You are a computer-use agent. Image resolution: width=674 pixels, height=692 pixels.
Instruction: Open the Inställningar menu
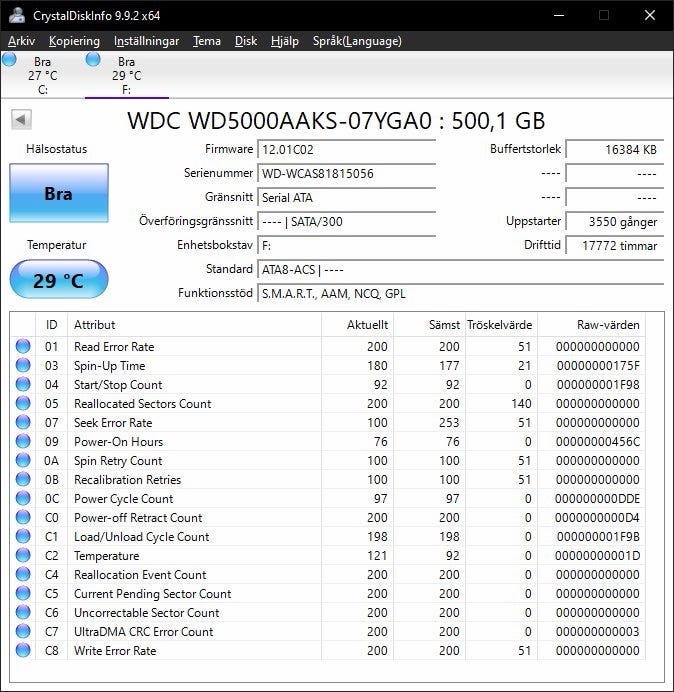147,41
